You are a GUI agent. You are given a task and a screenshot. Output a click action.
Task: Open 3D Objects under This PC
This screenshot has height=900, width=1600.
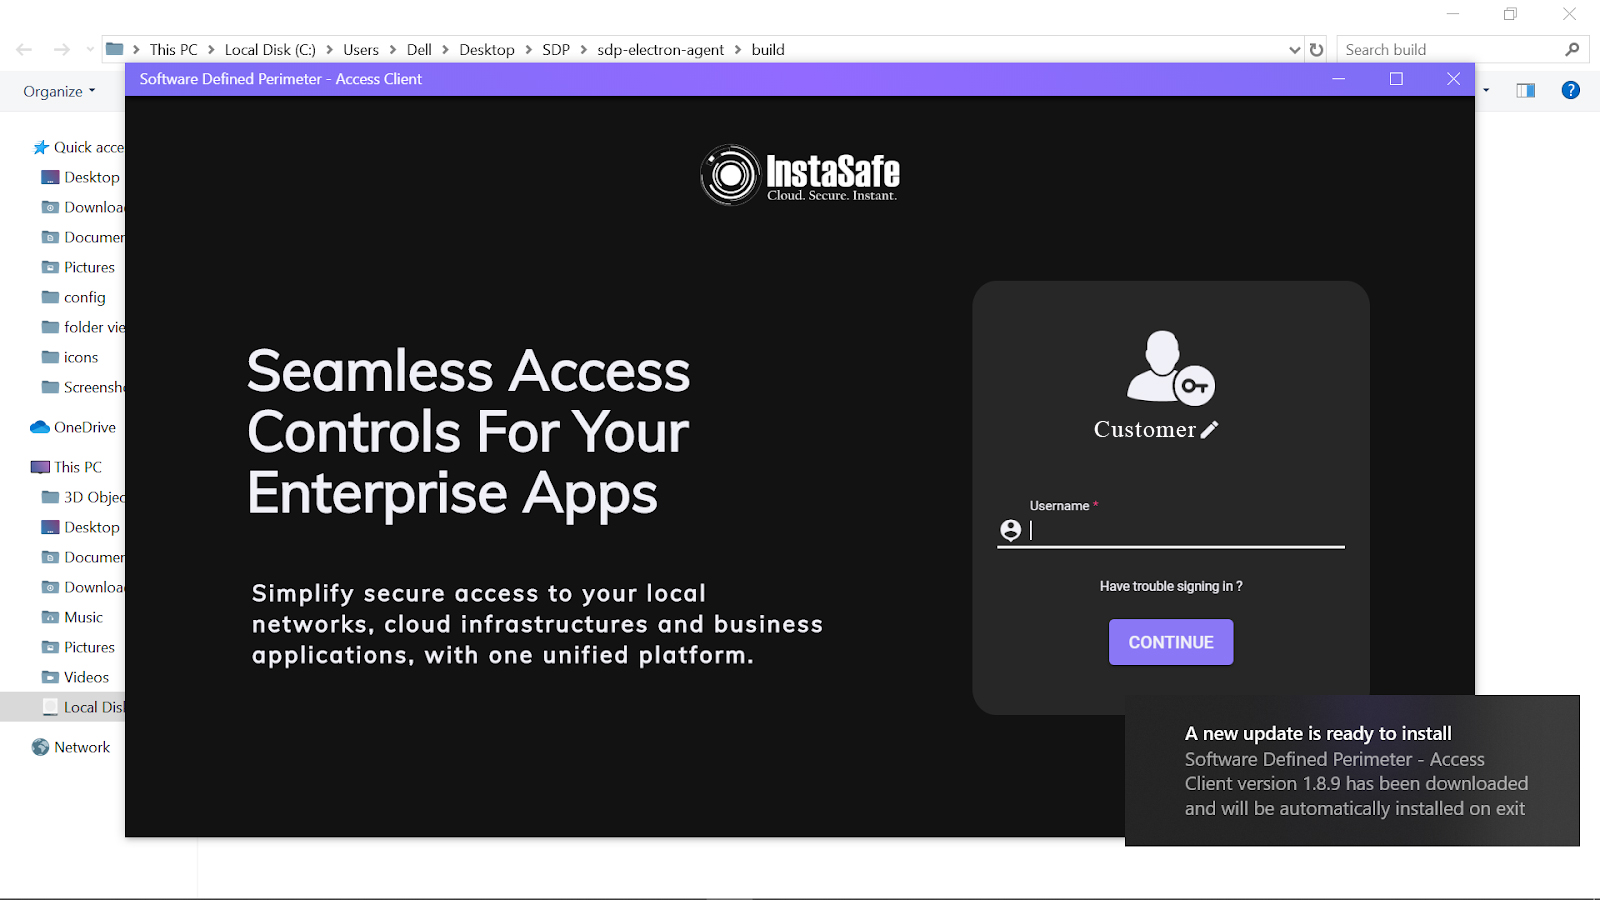pyautogui.click(x=82, y=497)
